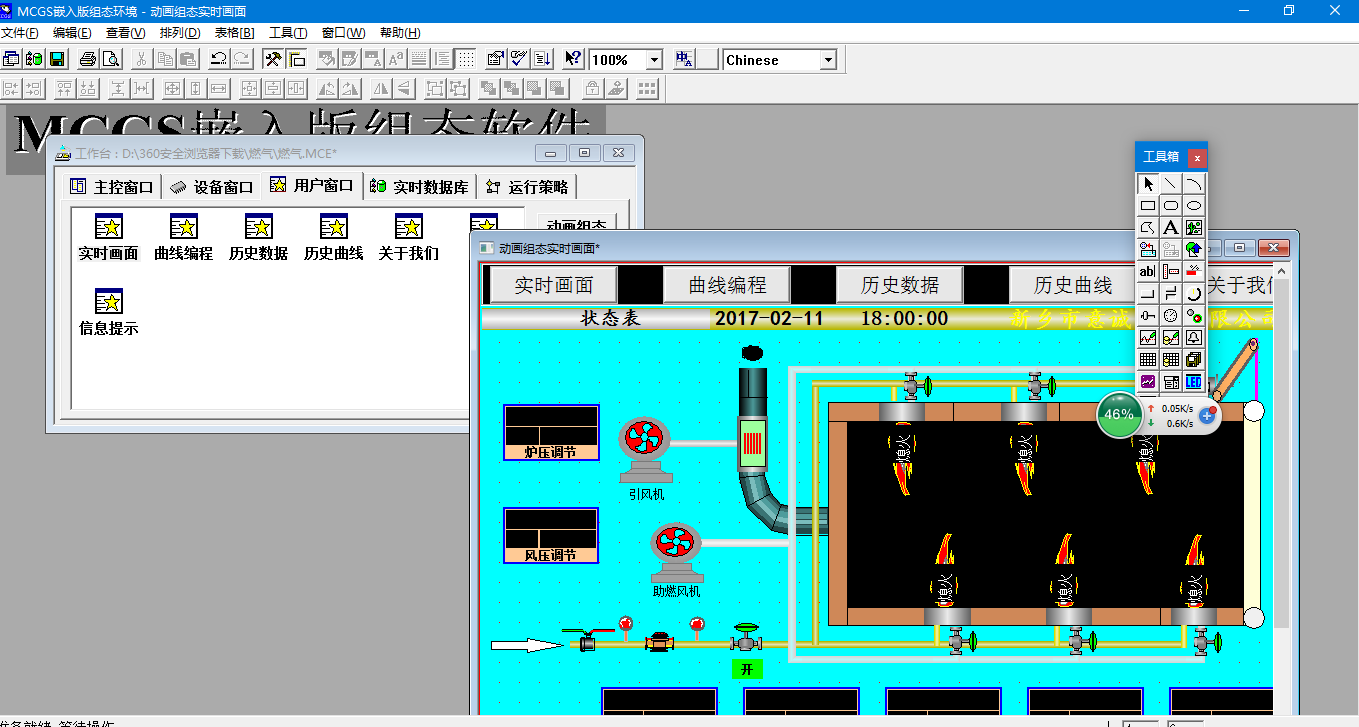Switch to the 实时数据库 tab
Viewport: 1359px width, 727px height.
pos(420,187)
